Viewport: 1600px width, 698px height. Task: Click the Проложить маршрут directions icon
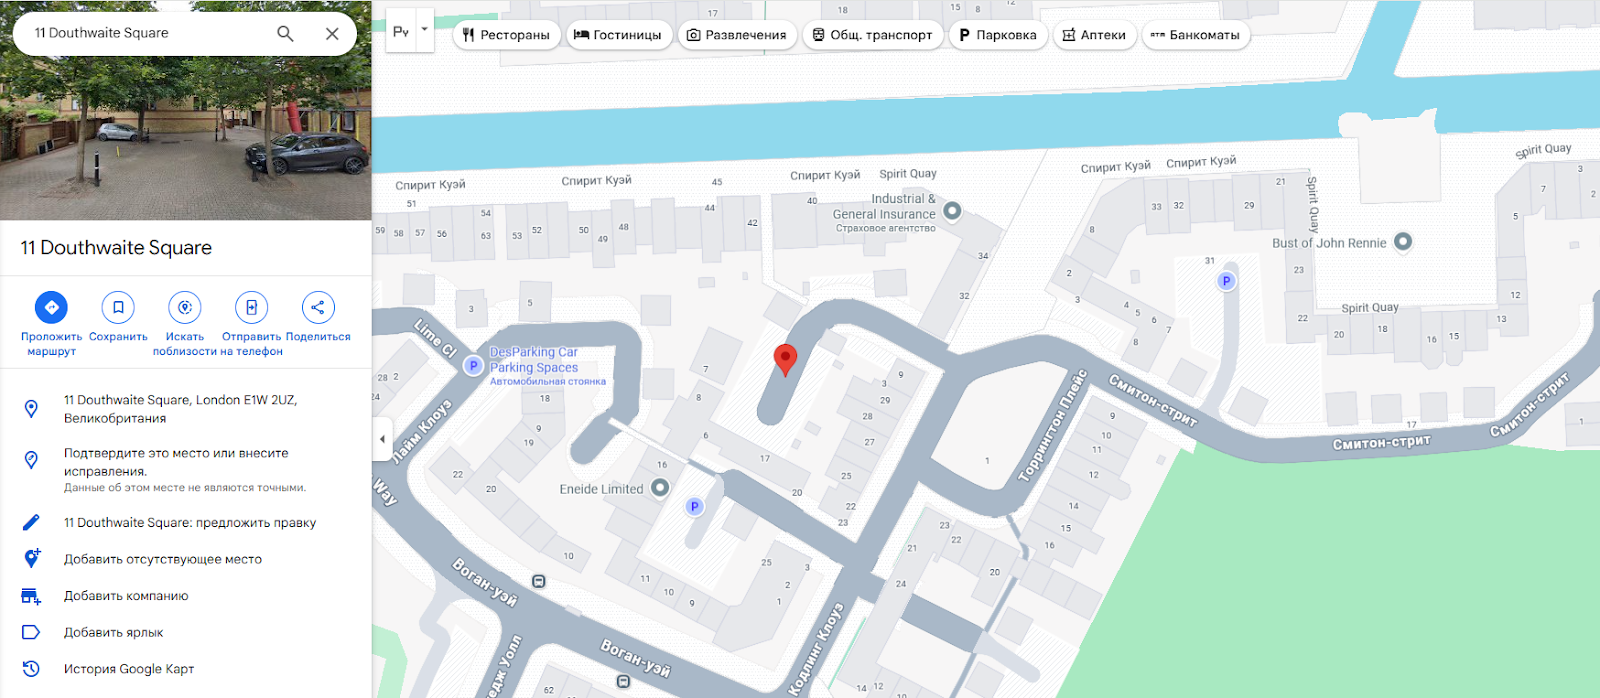pyautogui.click(x=51, y=308)
